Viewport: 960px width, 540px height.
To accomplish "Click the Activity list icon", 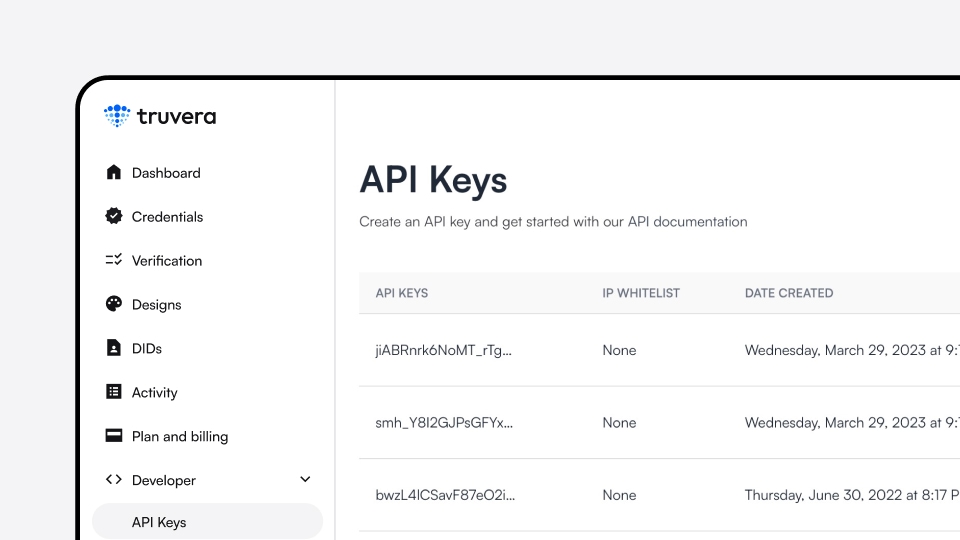I will coord(114,392).
